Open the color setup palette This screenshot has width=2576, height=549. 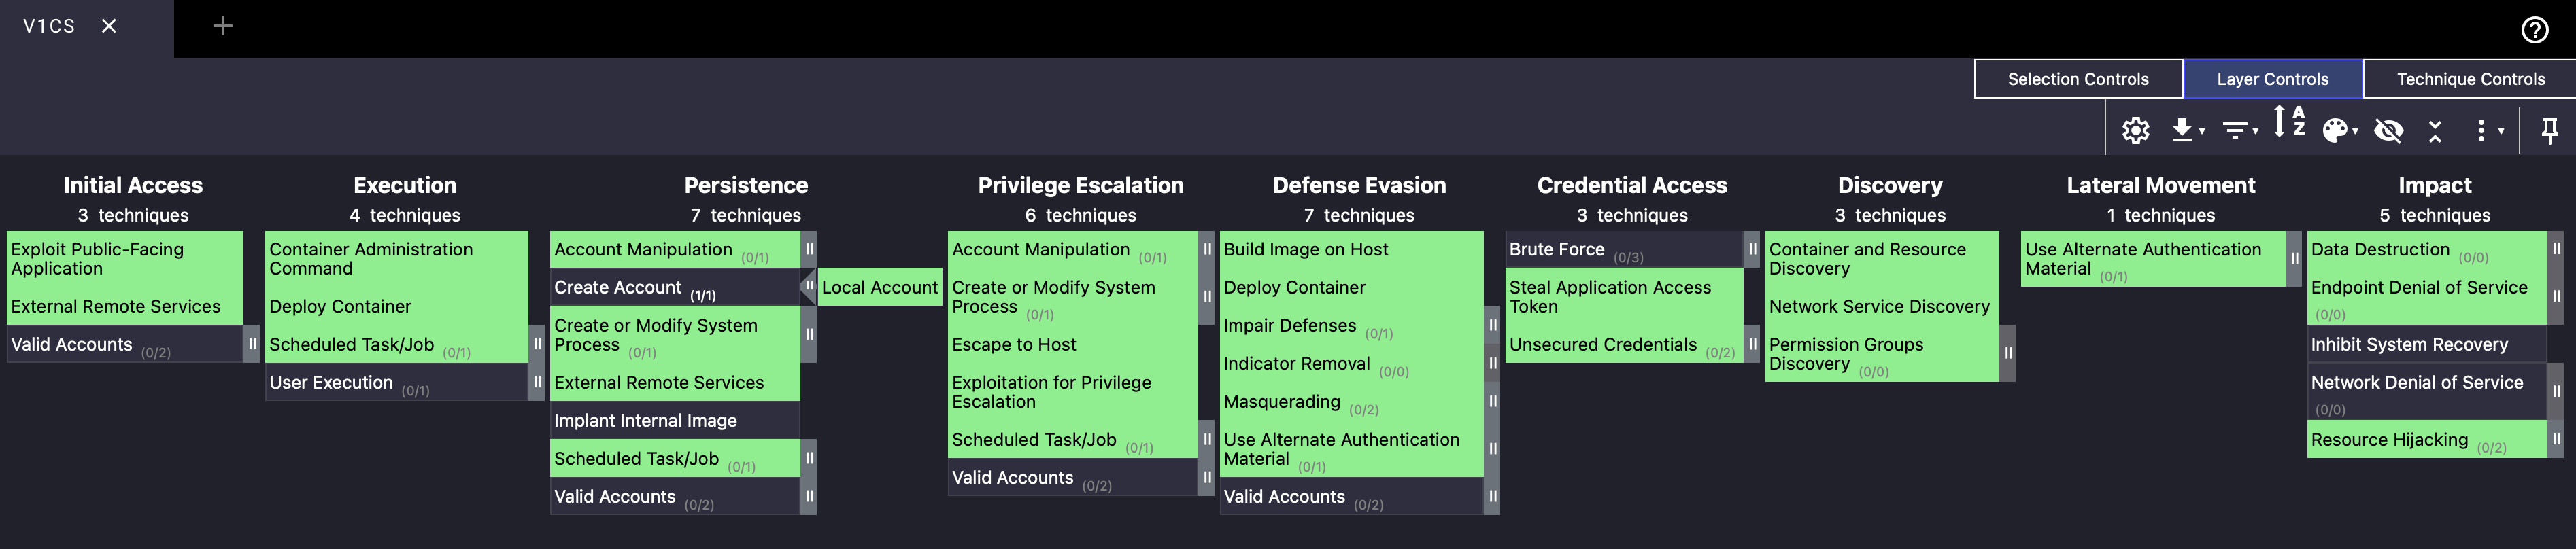[x=2338, y=130]
